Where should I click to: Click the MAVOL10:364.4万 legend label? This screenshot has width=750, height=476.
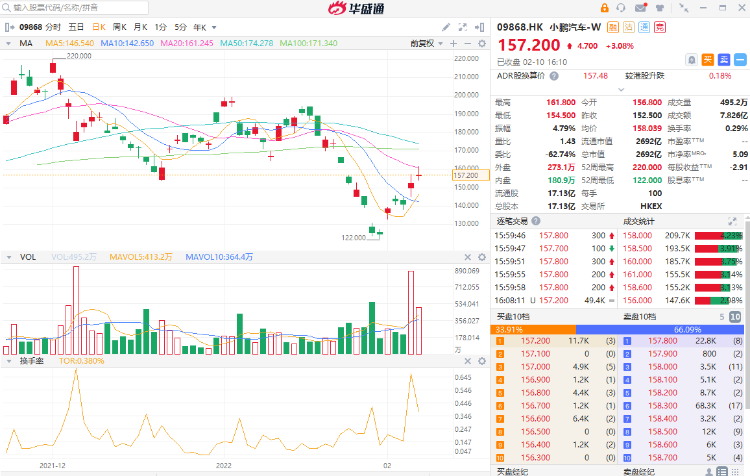pyautogui.click(x=219, y=257)
